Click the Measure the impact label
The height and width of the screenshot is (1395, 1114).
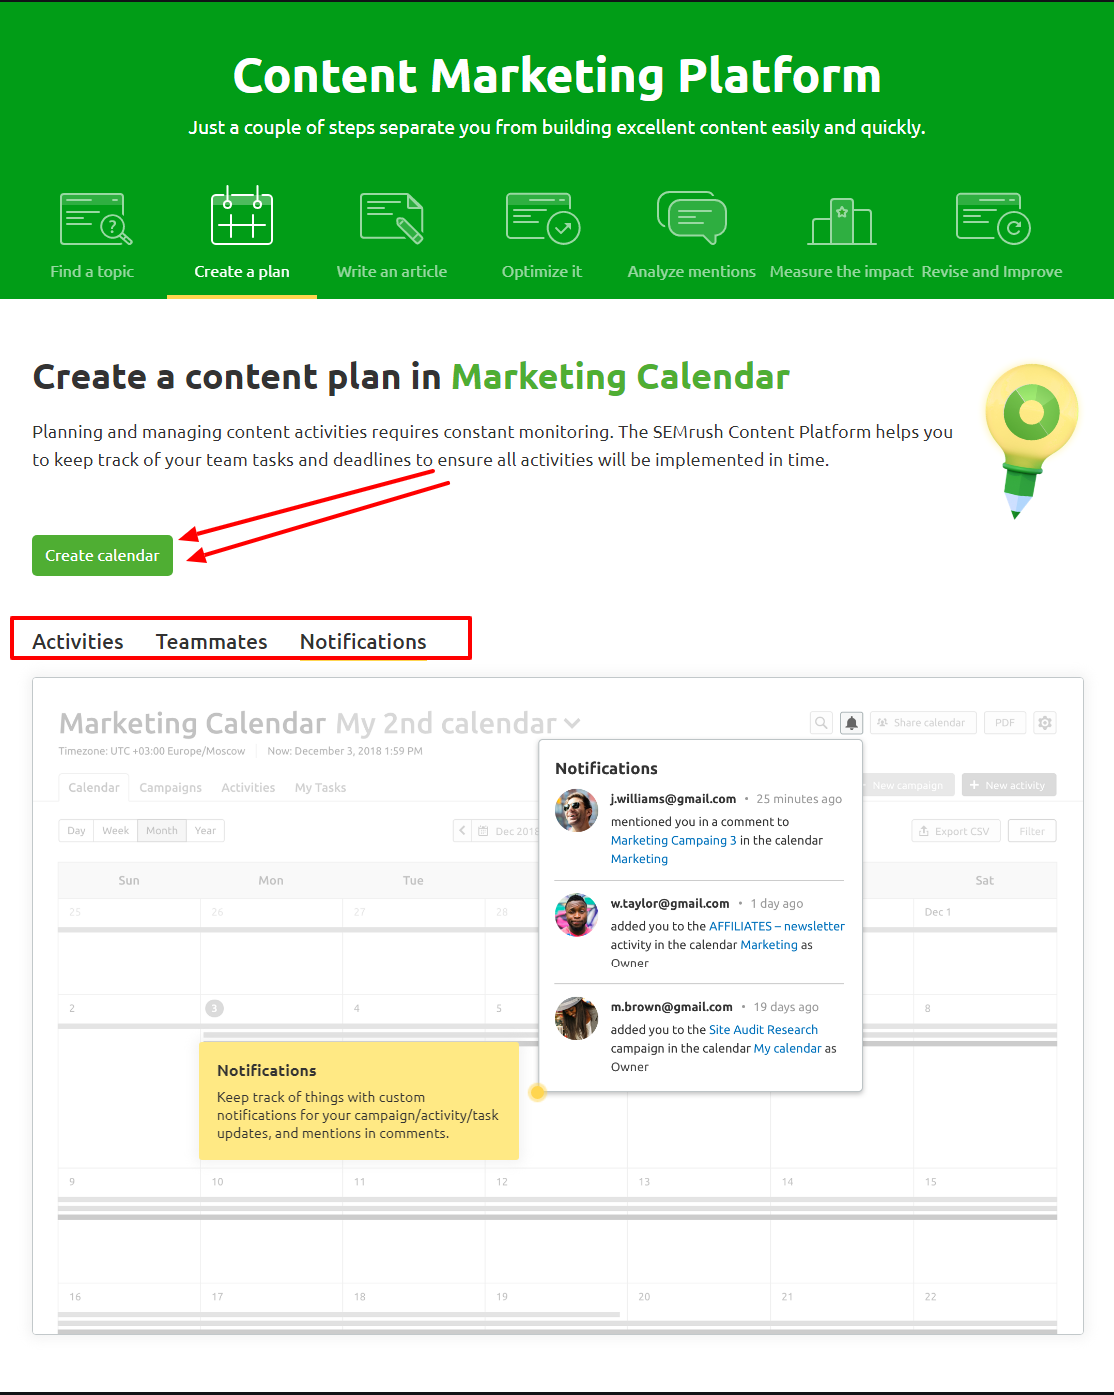pos(842,272)
